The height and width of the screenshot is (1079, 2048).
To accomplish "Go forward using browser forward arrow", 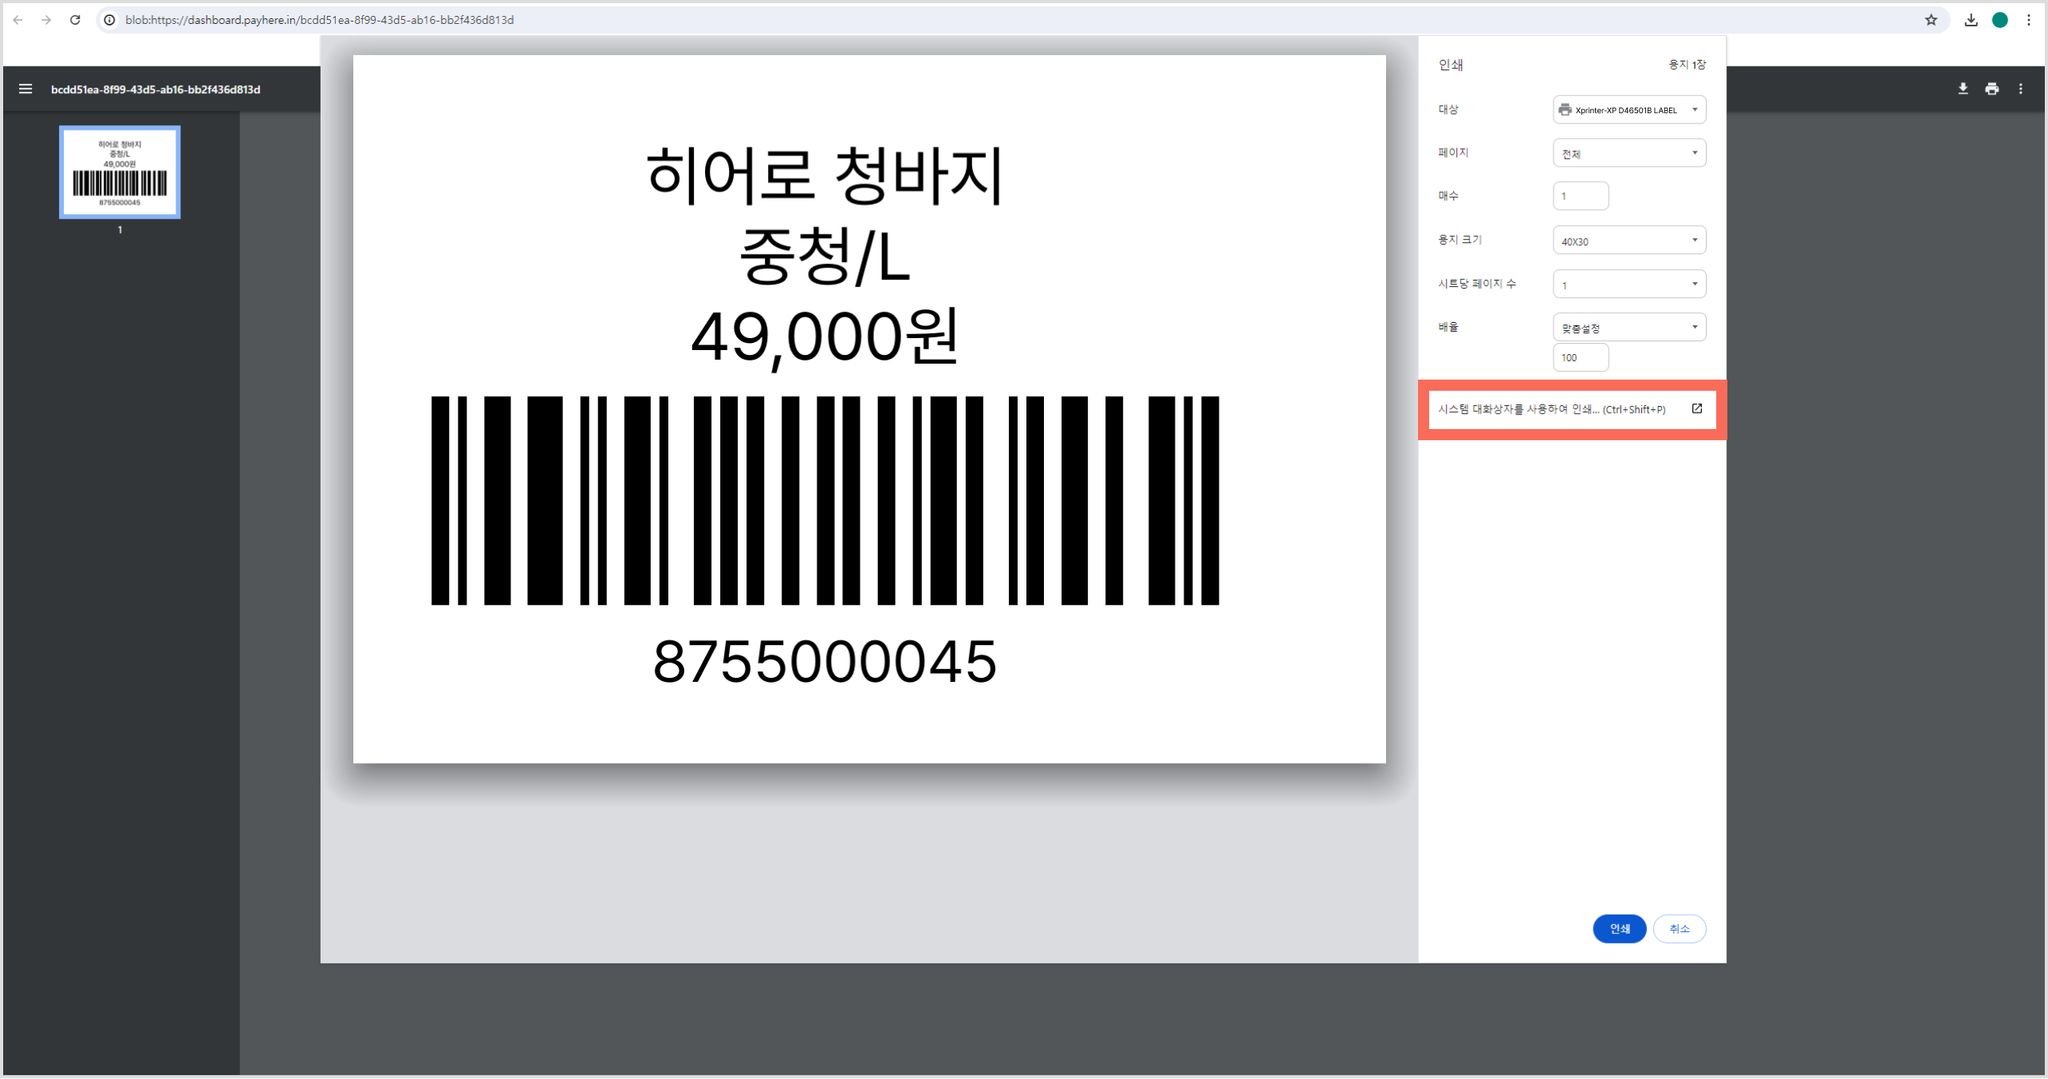I will (46, 20).
